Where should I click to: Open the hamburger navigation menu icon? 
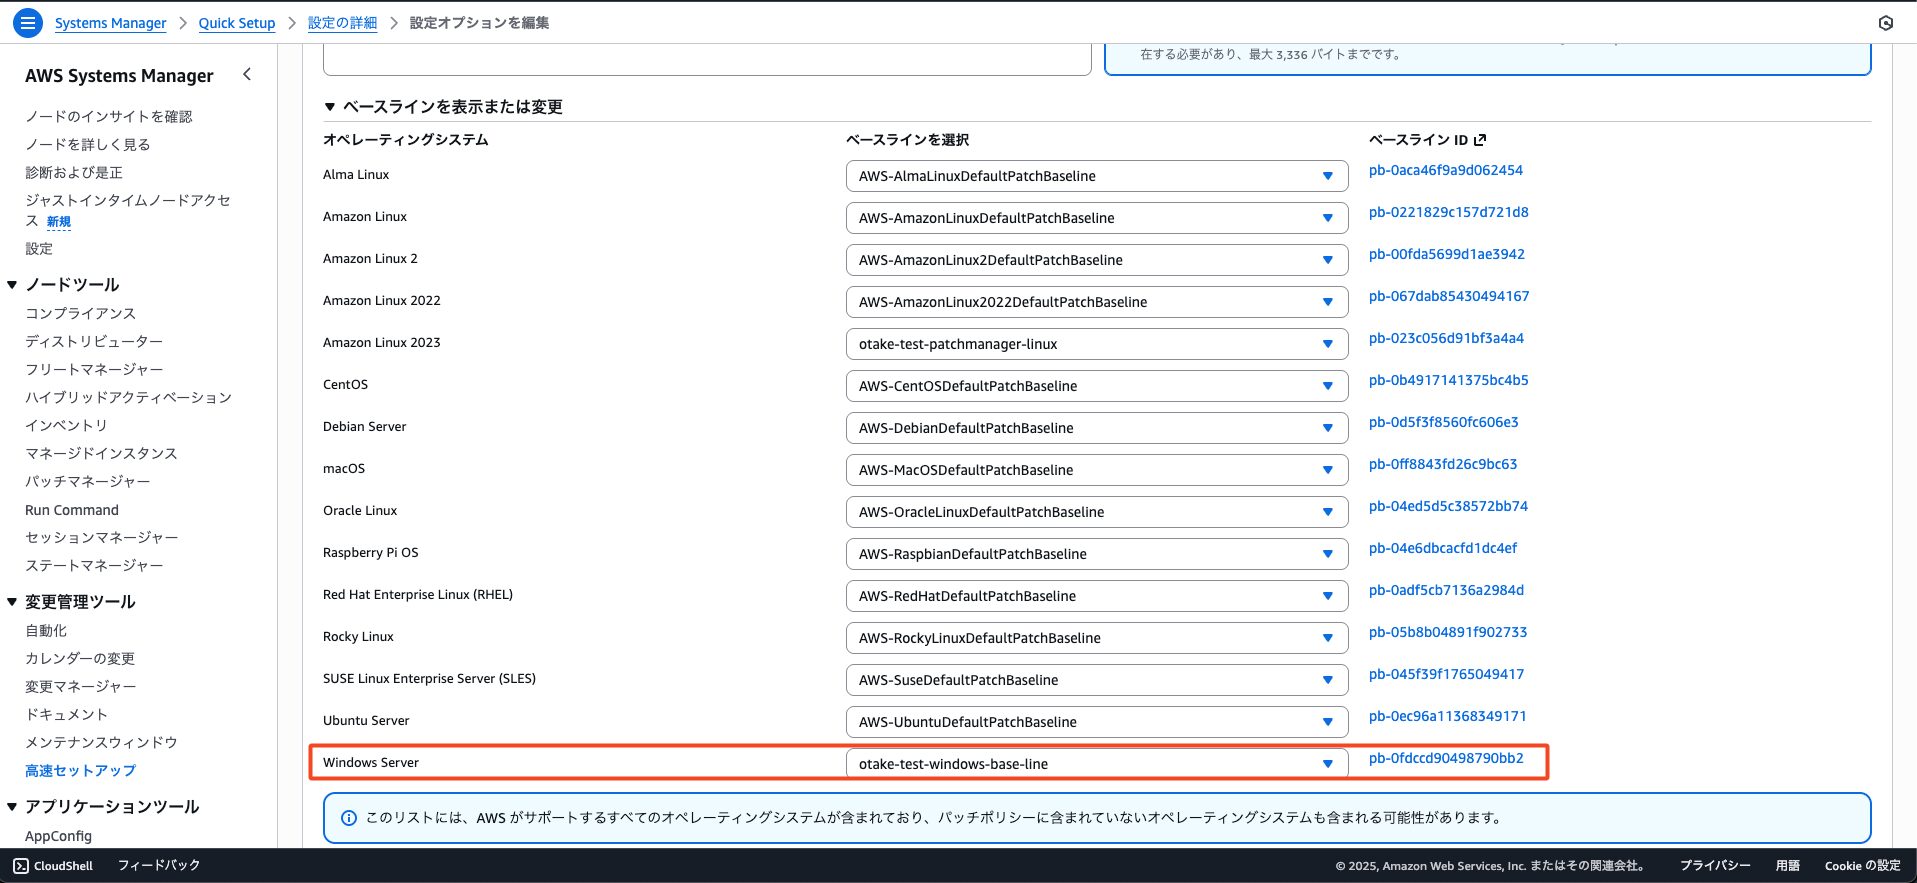(27, 22)
